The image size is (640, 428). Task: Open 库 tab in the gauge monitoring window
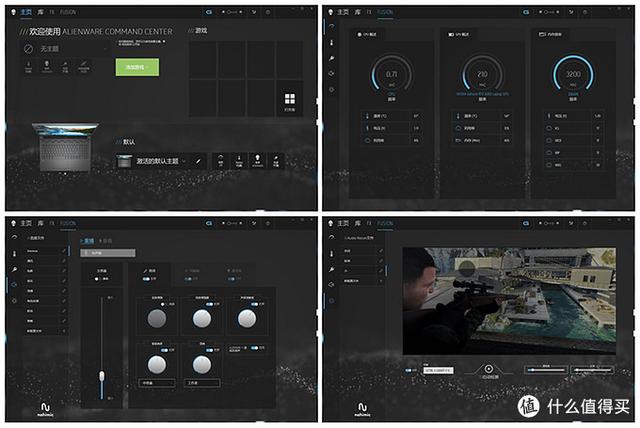tap(358, 12)
